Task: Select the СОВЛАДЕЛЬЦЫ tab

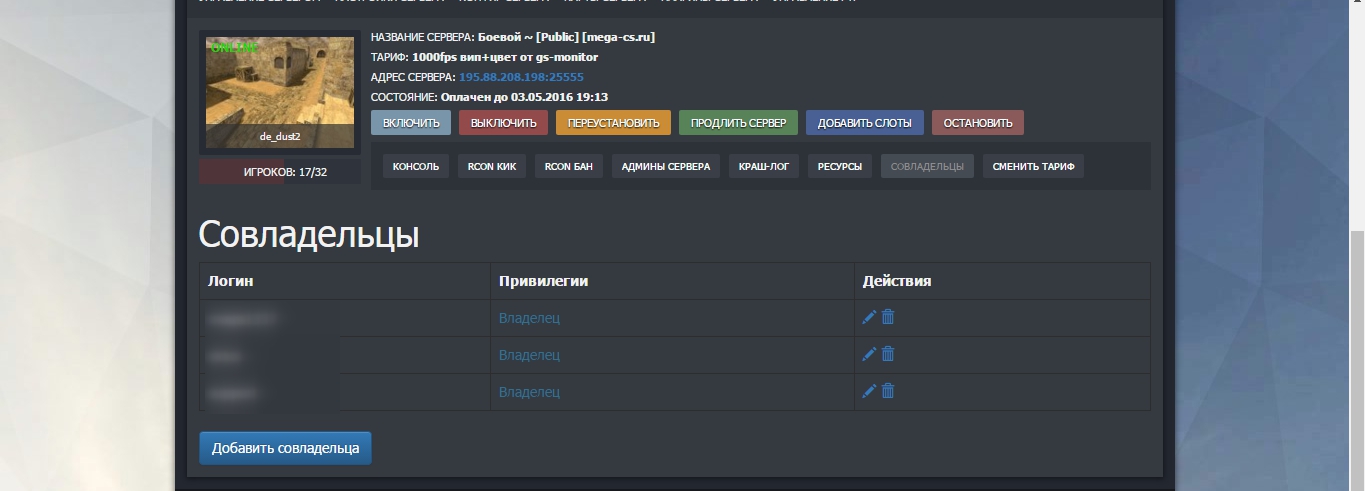Action: [927, 166]
